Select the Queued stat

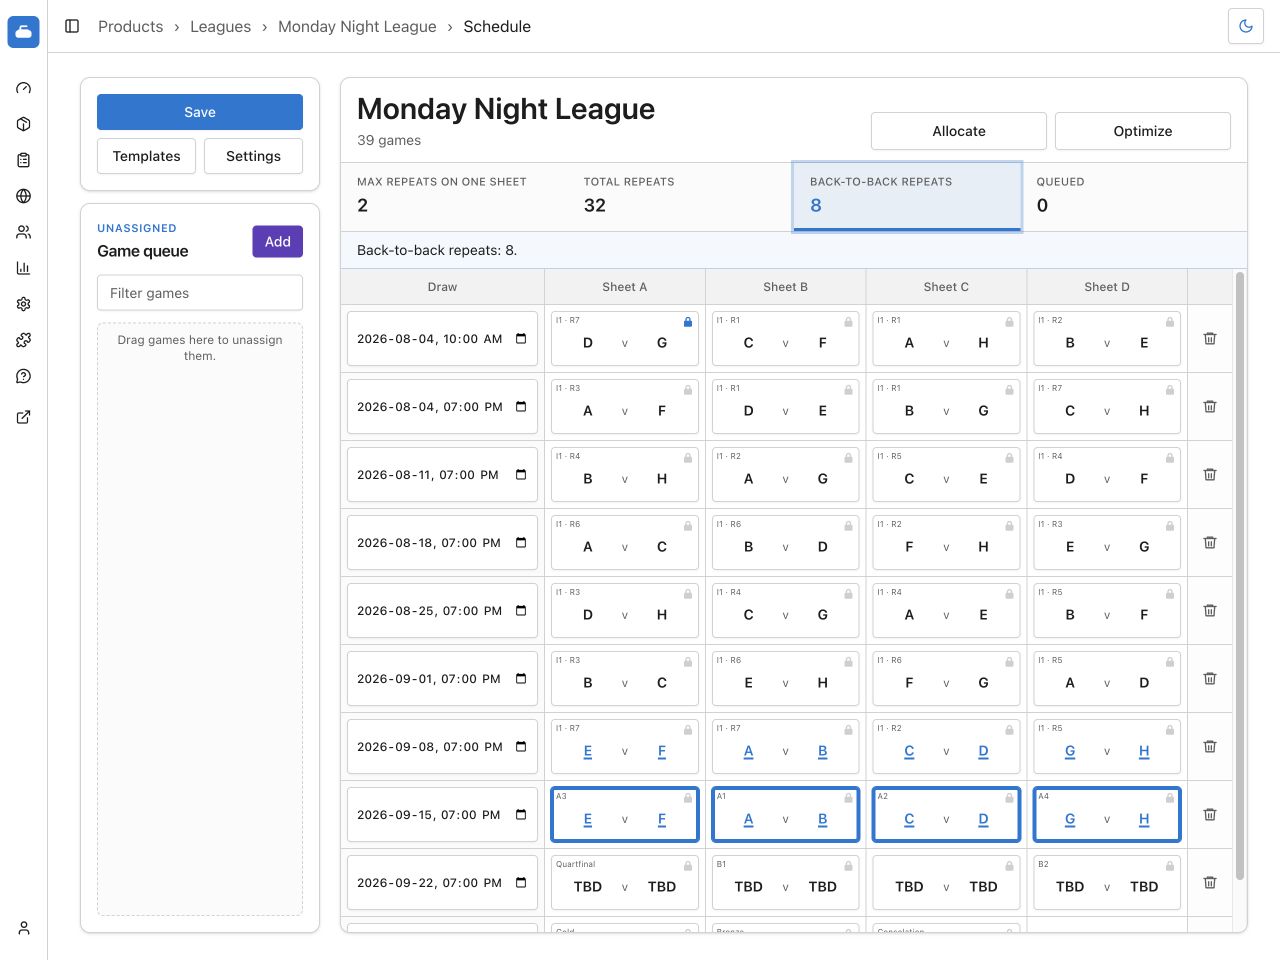1134,197
